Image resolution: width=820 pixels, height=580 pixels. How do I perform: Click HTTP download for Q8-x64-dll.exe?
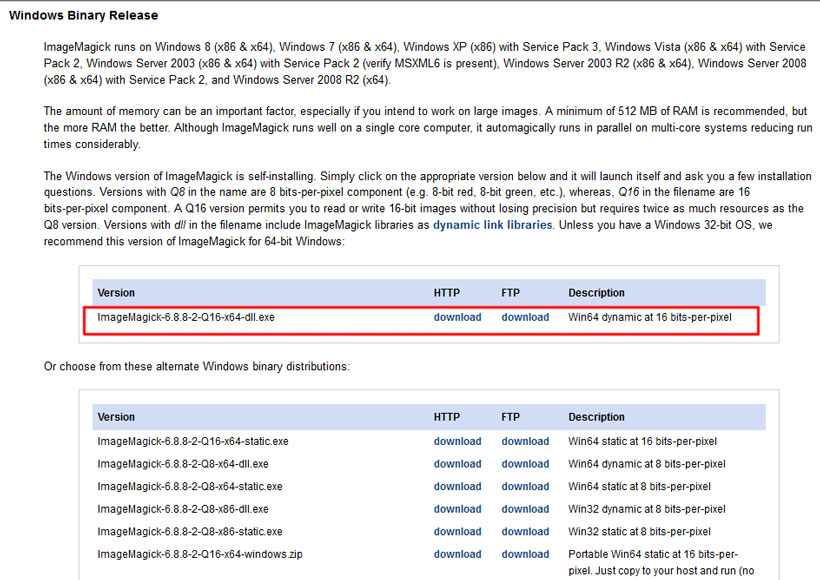pos(457,464)
